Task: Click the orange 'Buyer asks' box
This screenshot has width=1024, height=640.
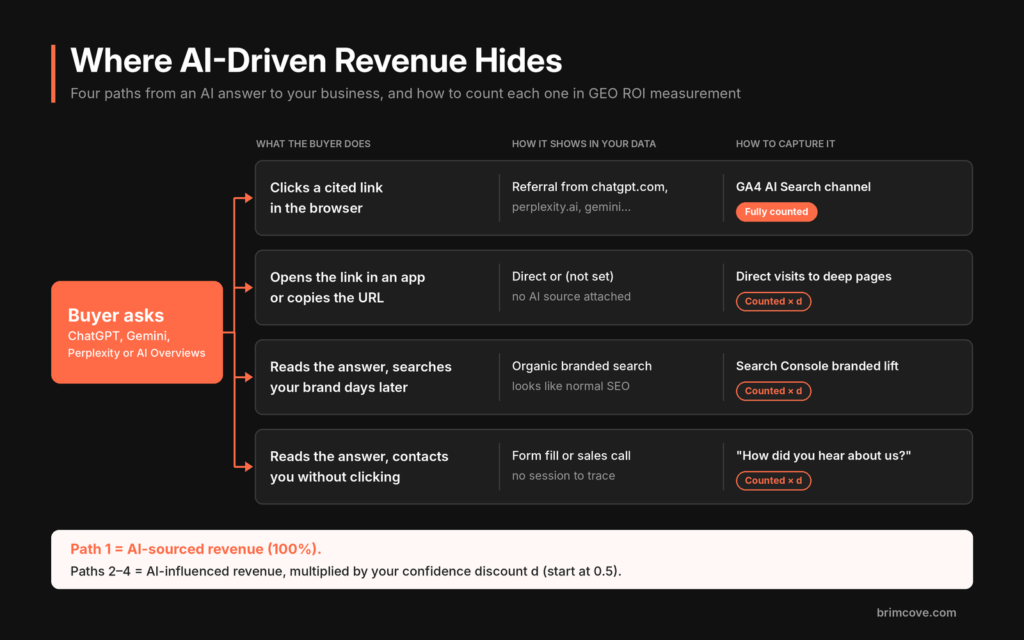Action: pyautogui.click(x=137, y=332)
